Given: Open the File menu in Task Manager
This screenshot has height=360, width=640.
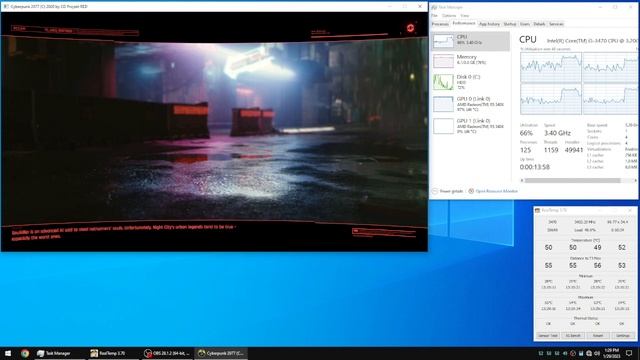Looking at the screenshot, I should pos(434,16).
